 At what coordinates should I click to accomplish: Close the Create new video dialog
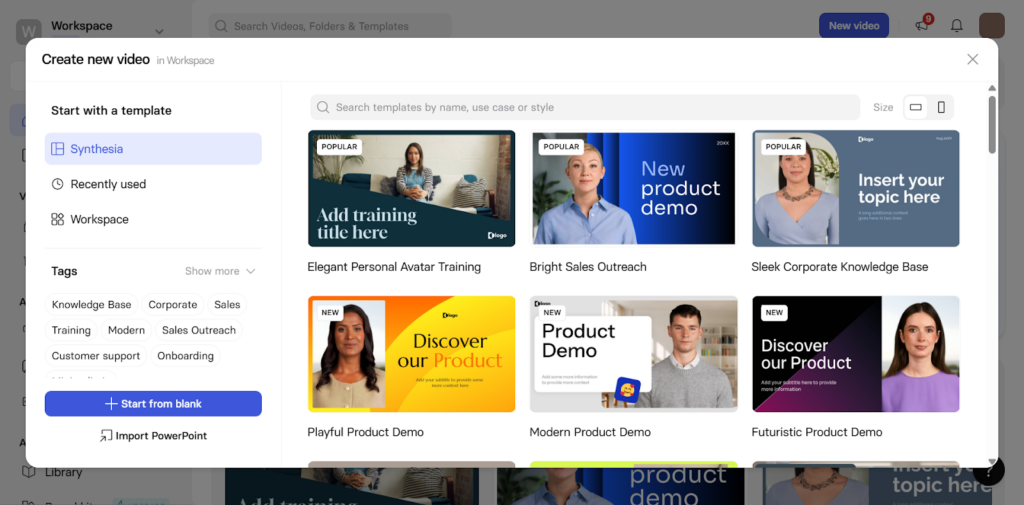(972, 59)
